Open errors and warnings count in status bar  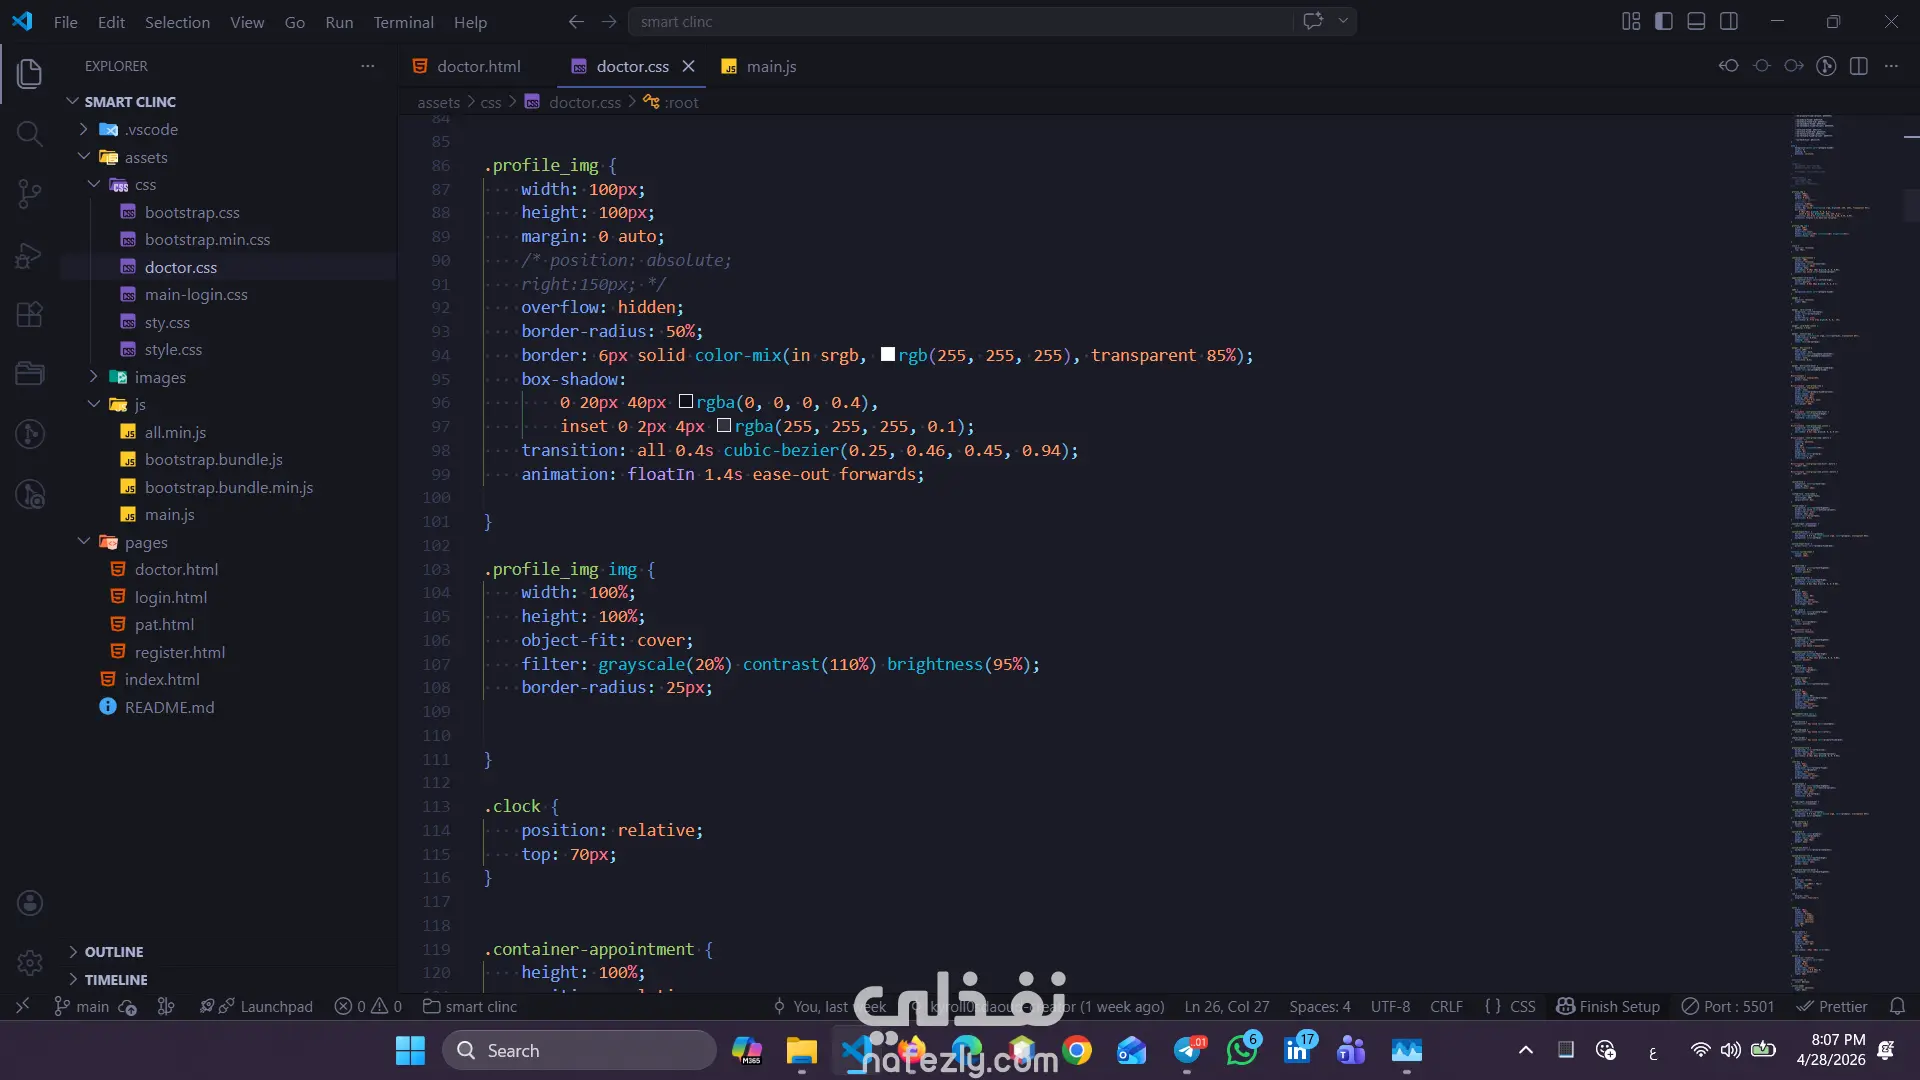[x=368, y=1007]
